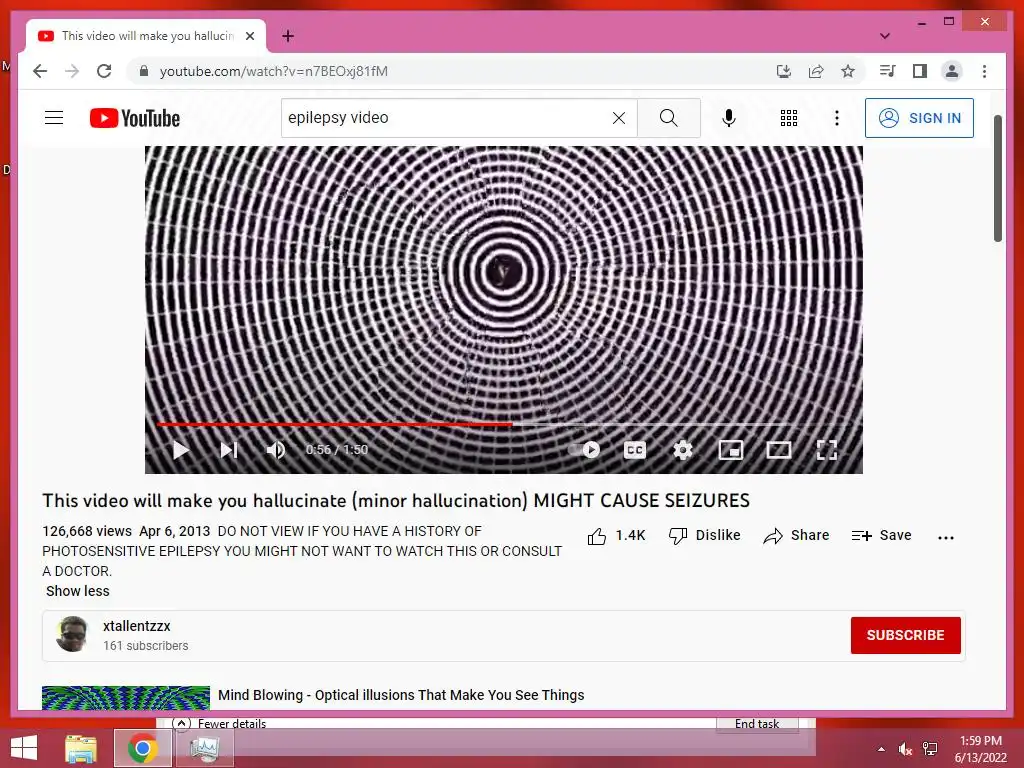This screenshot has width=1024, height=768.
Task: Open network tray icon
Action: coord(930,749)
